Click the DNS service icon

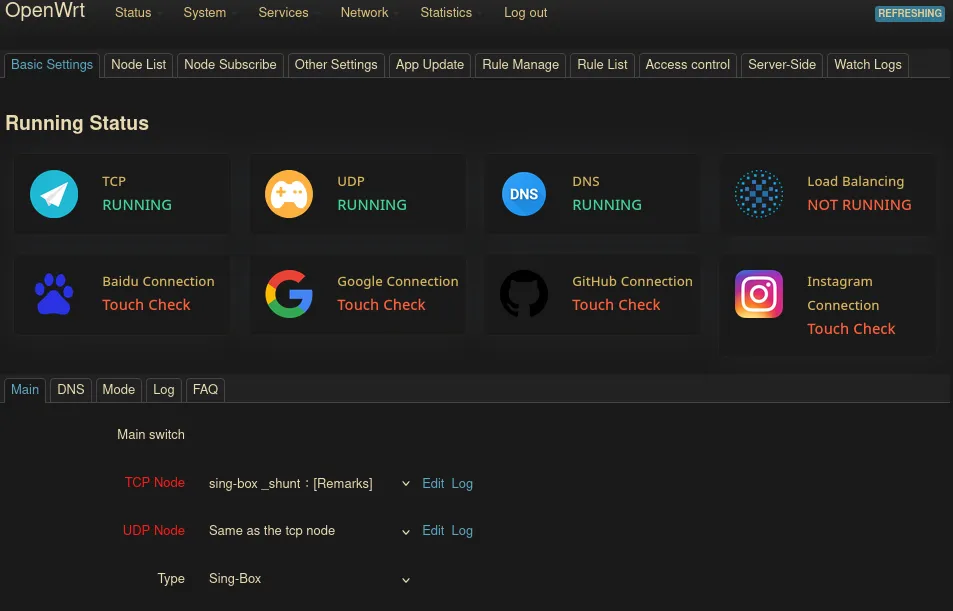[x=524, y=193]
